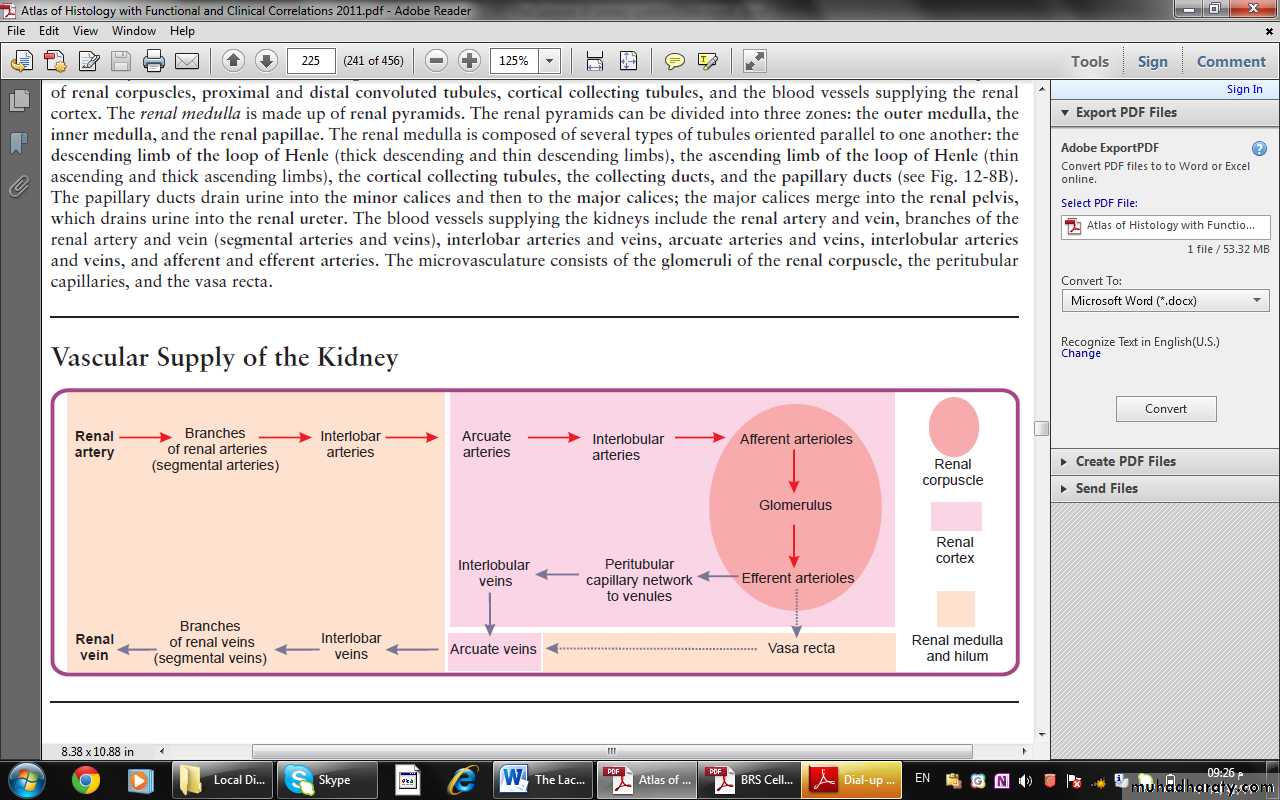The image size is (1280, 800).
Task: Open the View menu
Action: [85, 31]
